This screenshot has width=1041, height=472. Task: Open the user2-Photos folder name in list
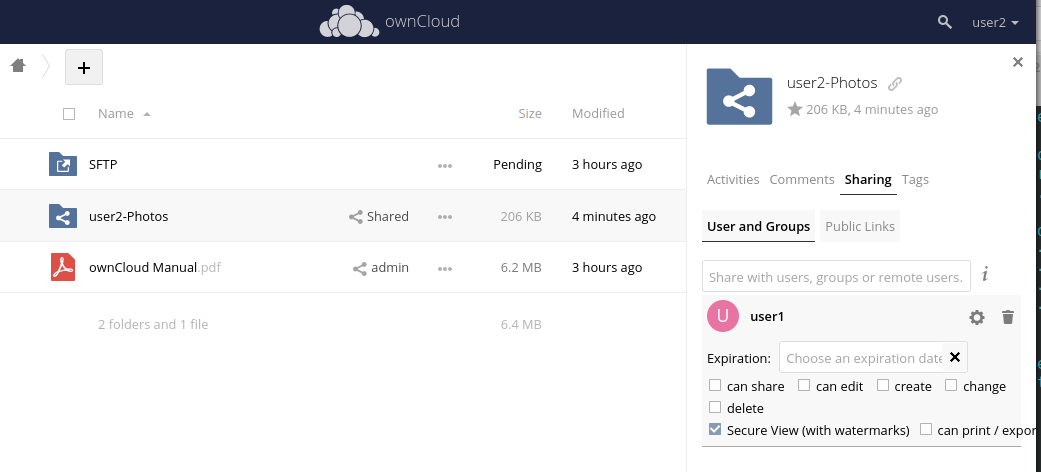pos(129,216)
